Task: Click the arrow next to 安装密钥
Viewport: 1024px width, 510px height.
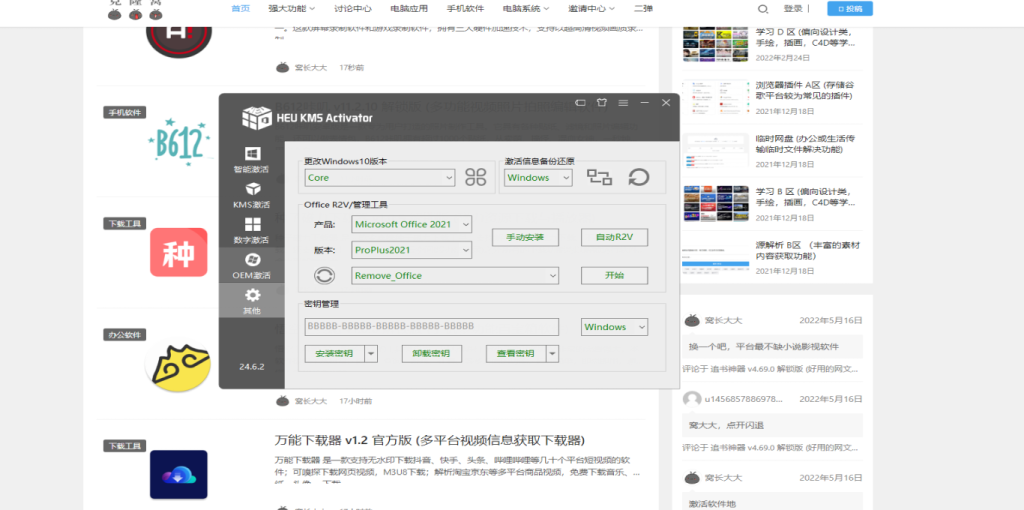Action: [x=371, y=353]
